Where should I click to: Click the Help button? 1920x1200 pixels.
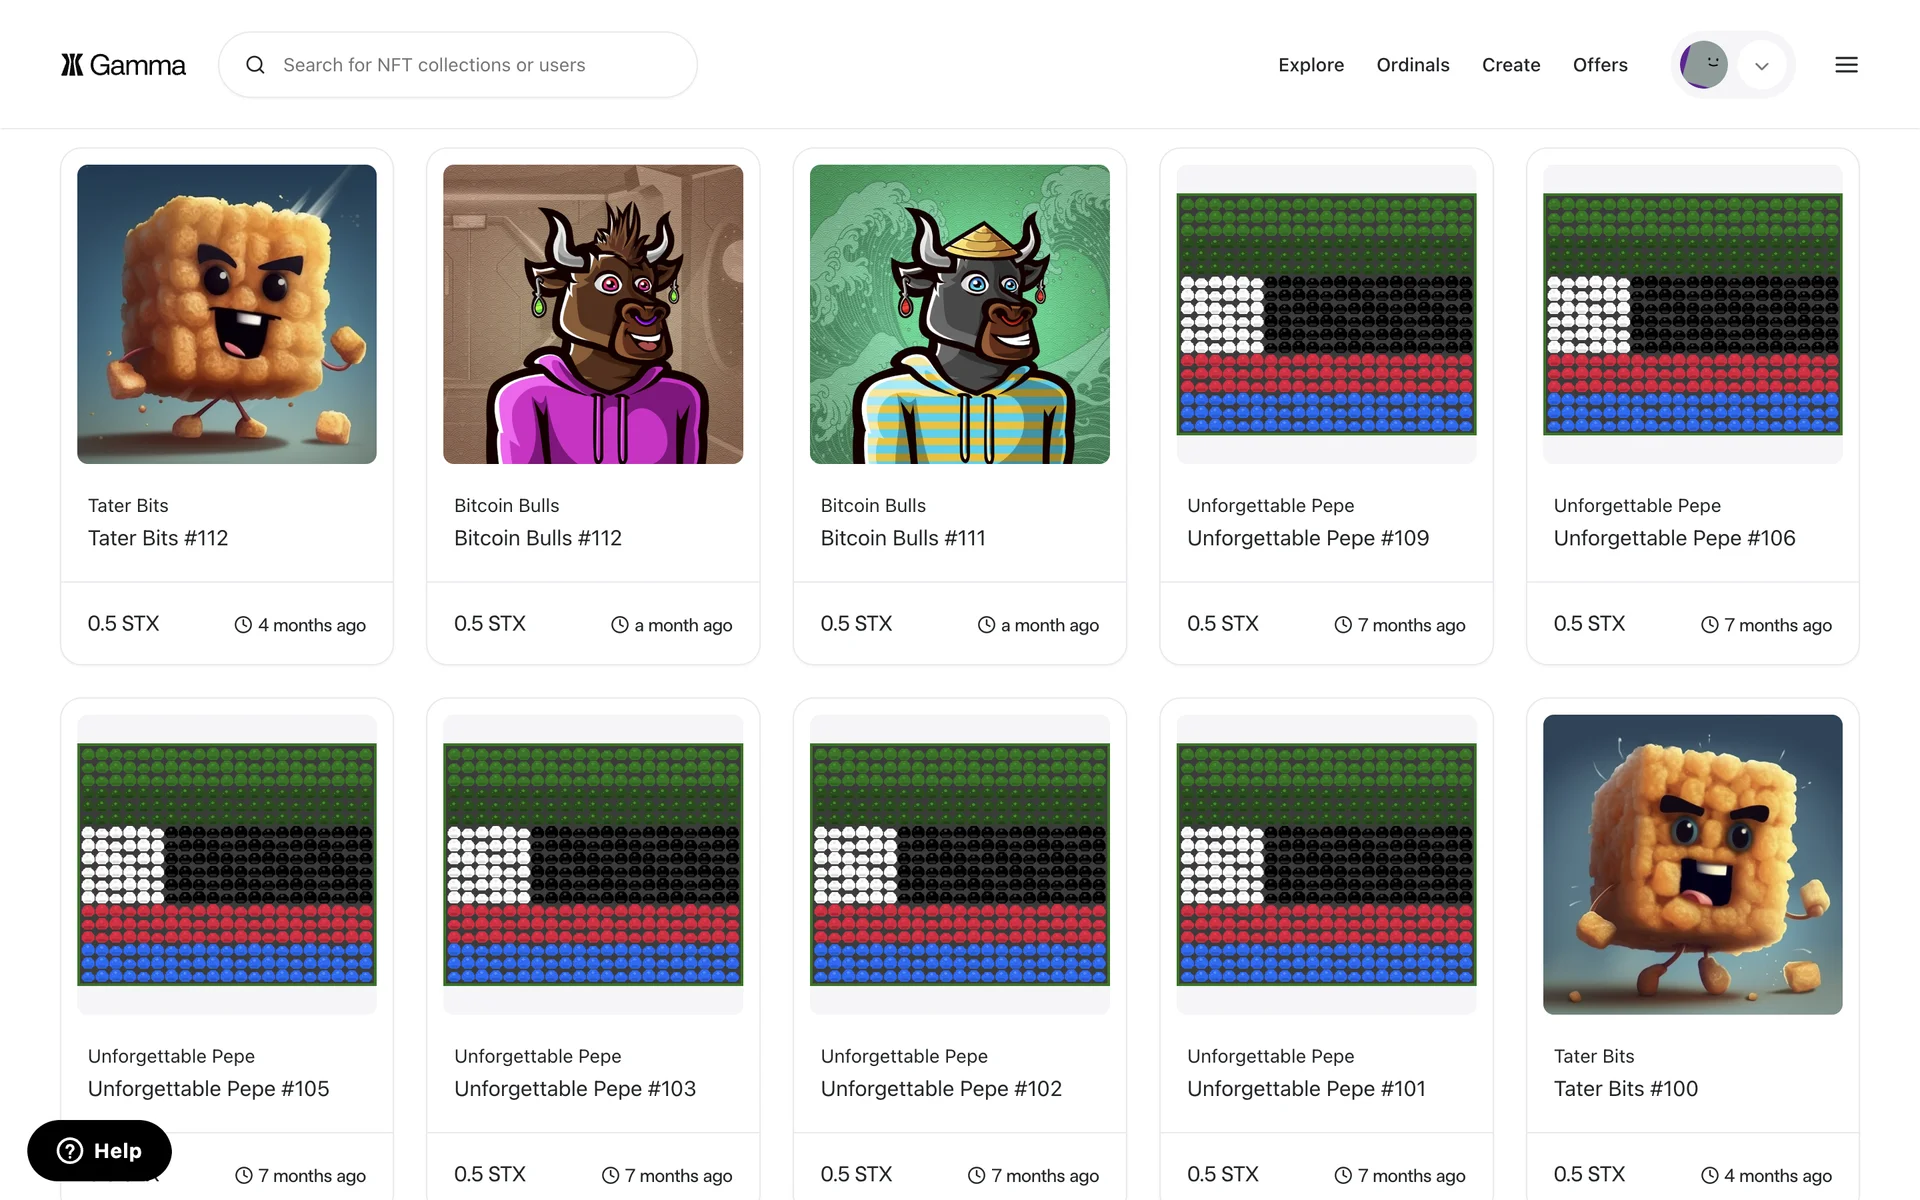point(99,1151)
